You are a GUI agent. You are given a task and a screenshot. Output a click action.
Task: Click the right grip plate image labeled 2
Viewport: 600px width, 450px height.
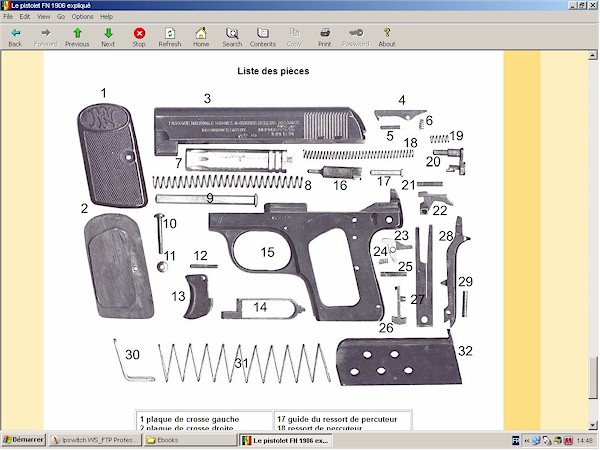click(119, 266)
